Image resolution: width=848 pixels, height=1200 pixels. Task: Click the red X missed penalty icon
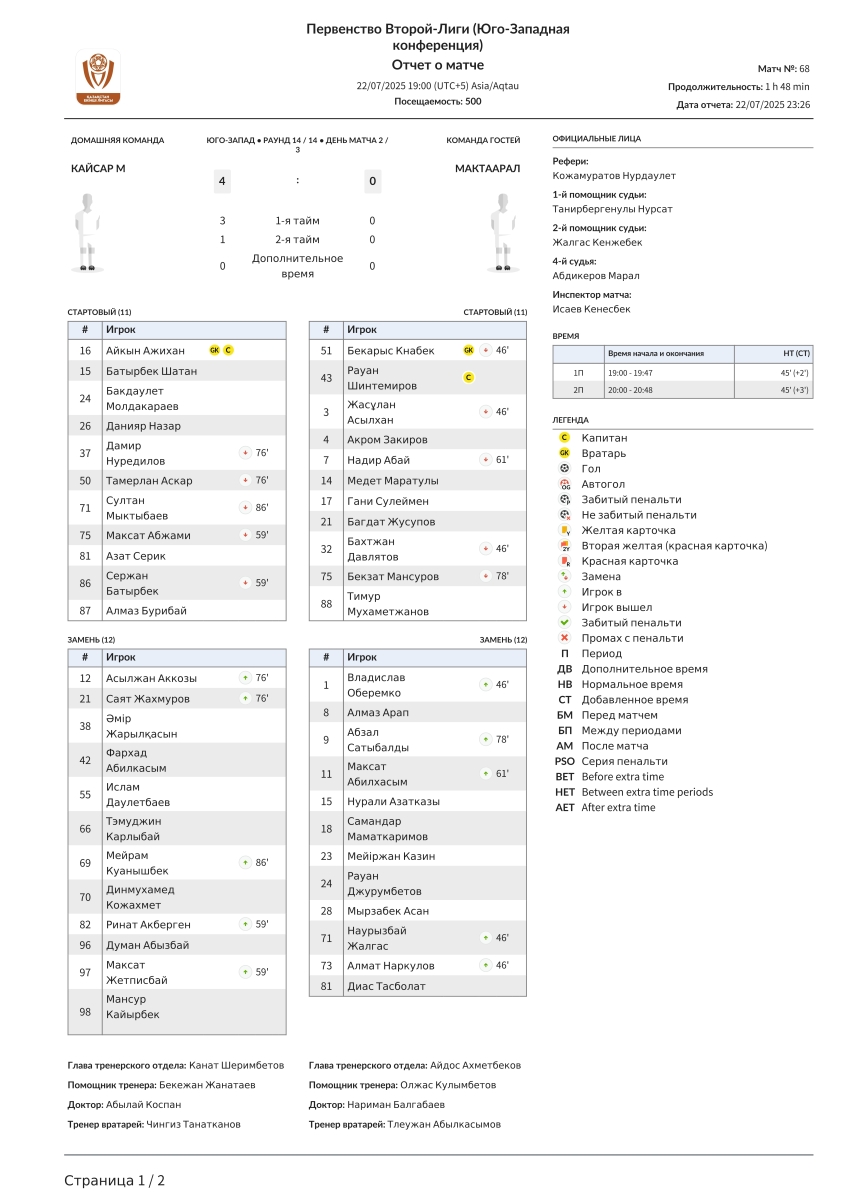565,638
